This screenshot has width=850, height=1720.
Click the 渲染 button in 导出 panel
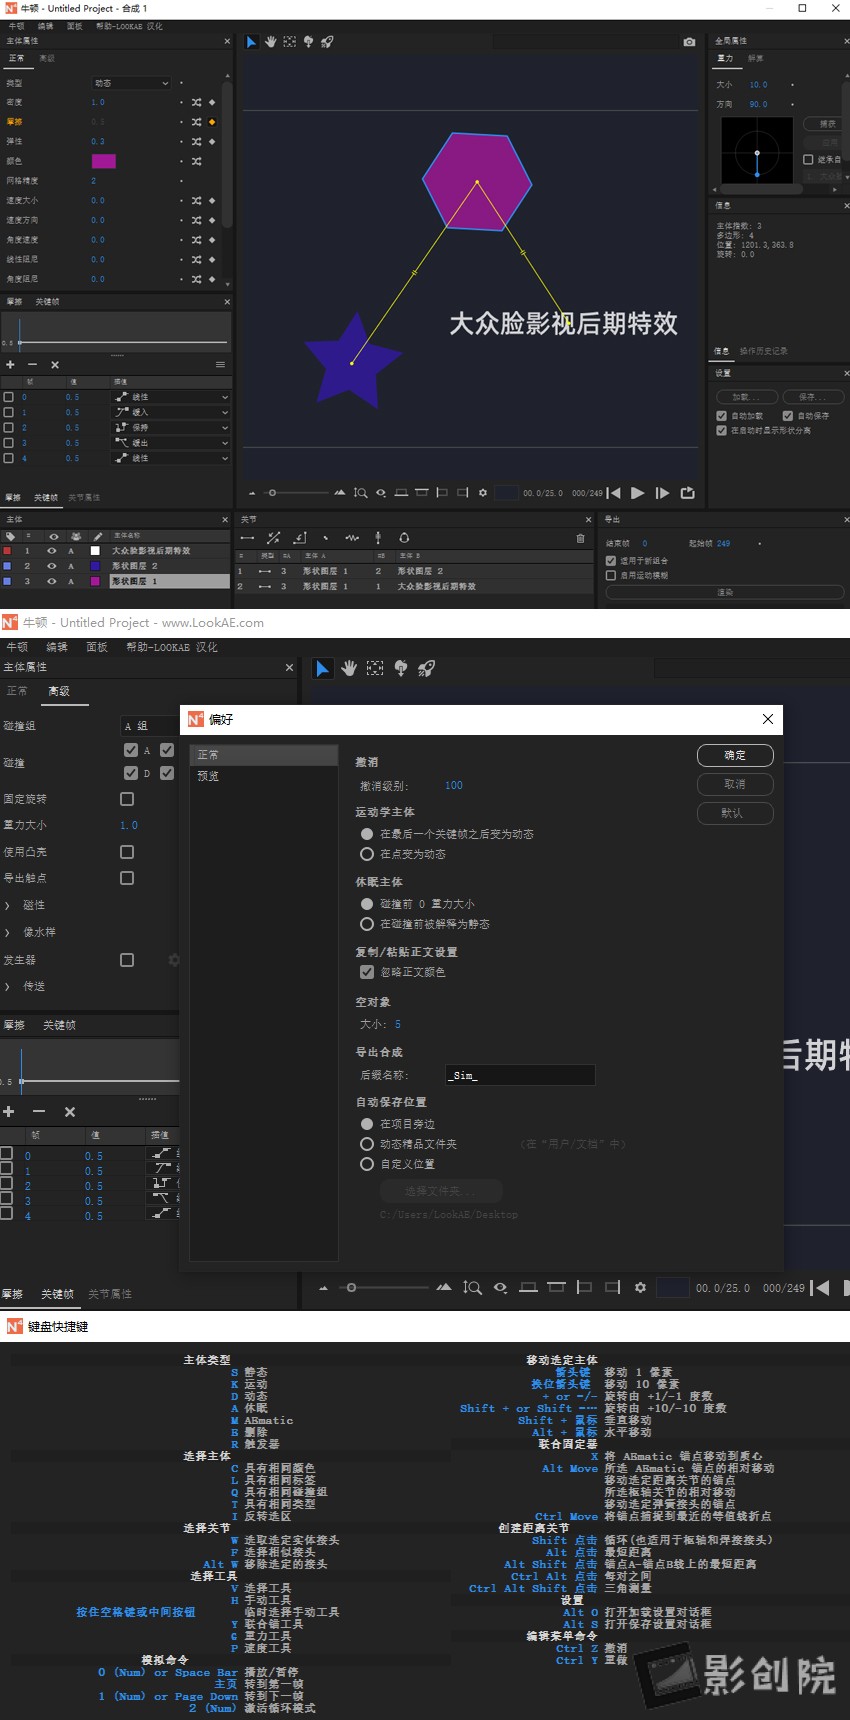[725, 593]
